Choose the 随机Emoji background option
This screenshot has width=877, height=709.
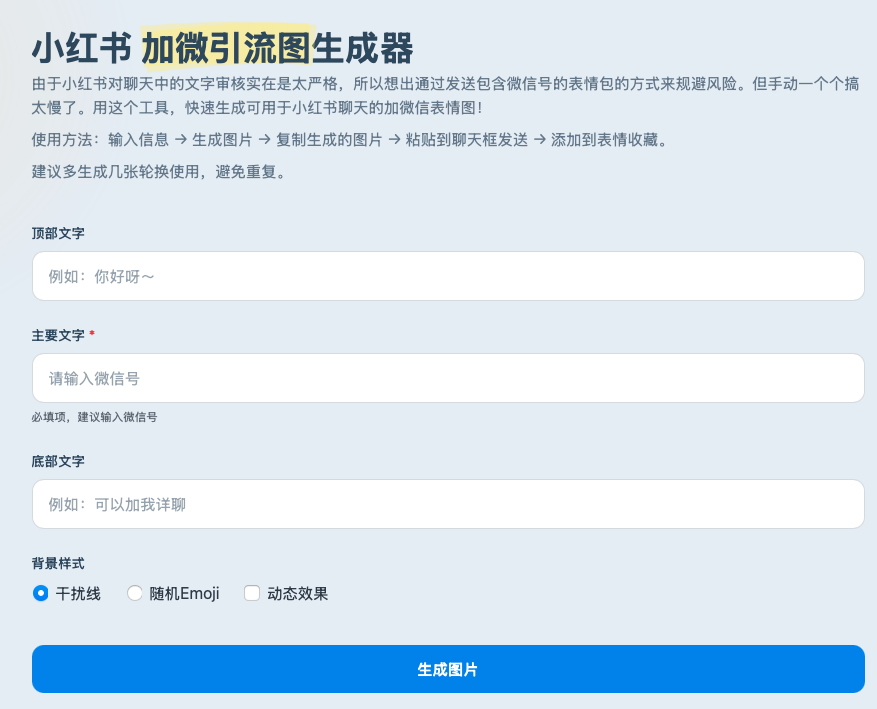(x=135, y=593)
